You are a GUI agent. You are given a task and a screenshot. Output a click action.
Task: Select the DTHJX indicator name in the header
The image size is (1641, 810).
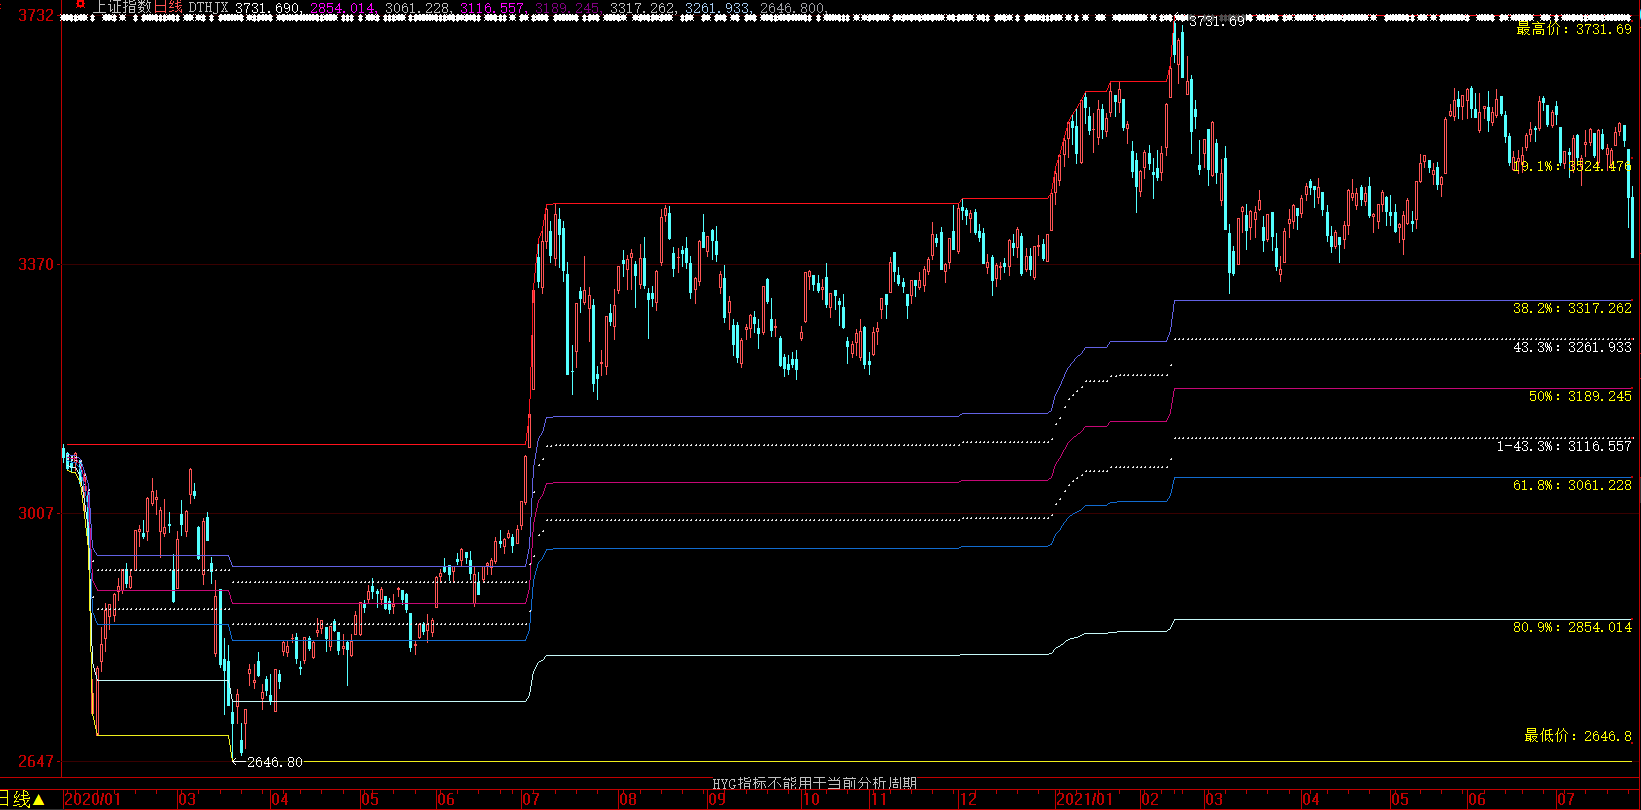pos(209,8)
